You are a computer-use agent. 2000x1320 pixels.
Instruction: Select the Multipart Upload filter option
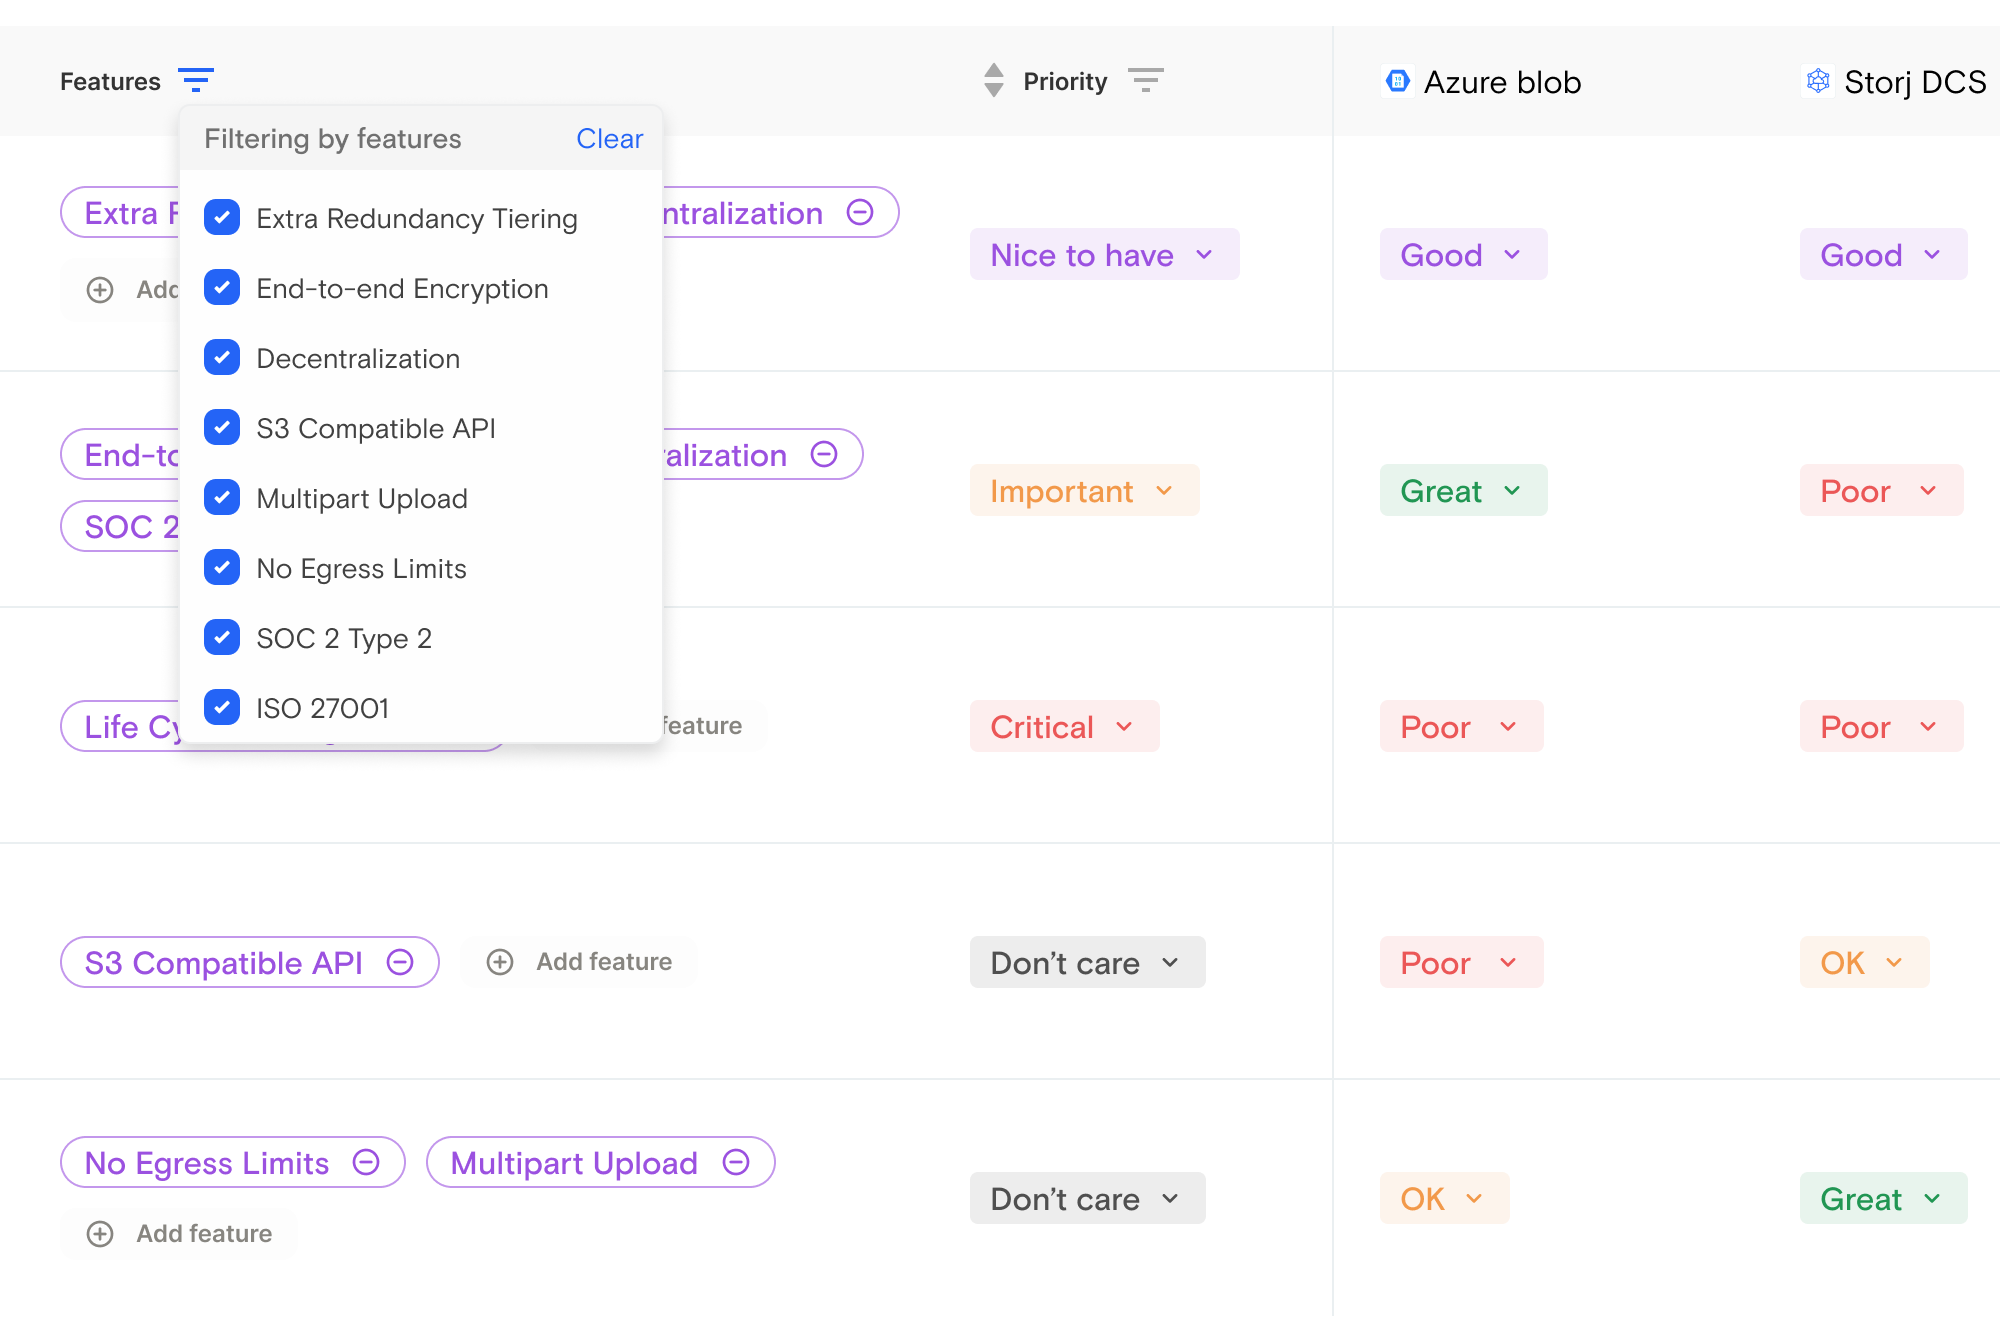[x=222, y=498]
